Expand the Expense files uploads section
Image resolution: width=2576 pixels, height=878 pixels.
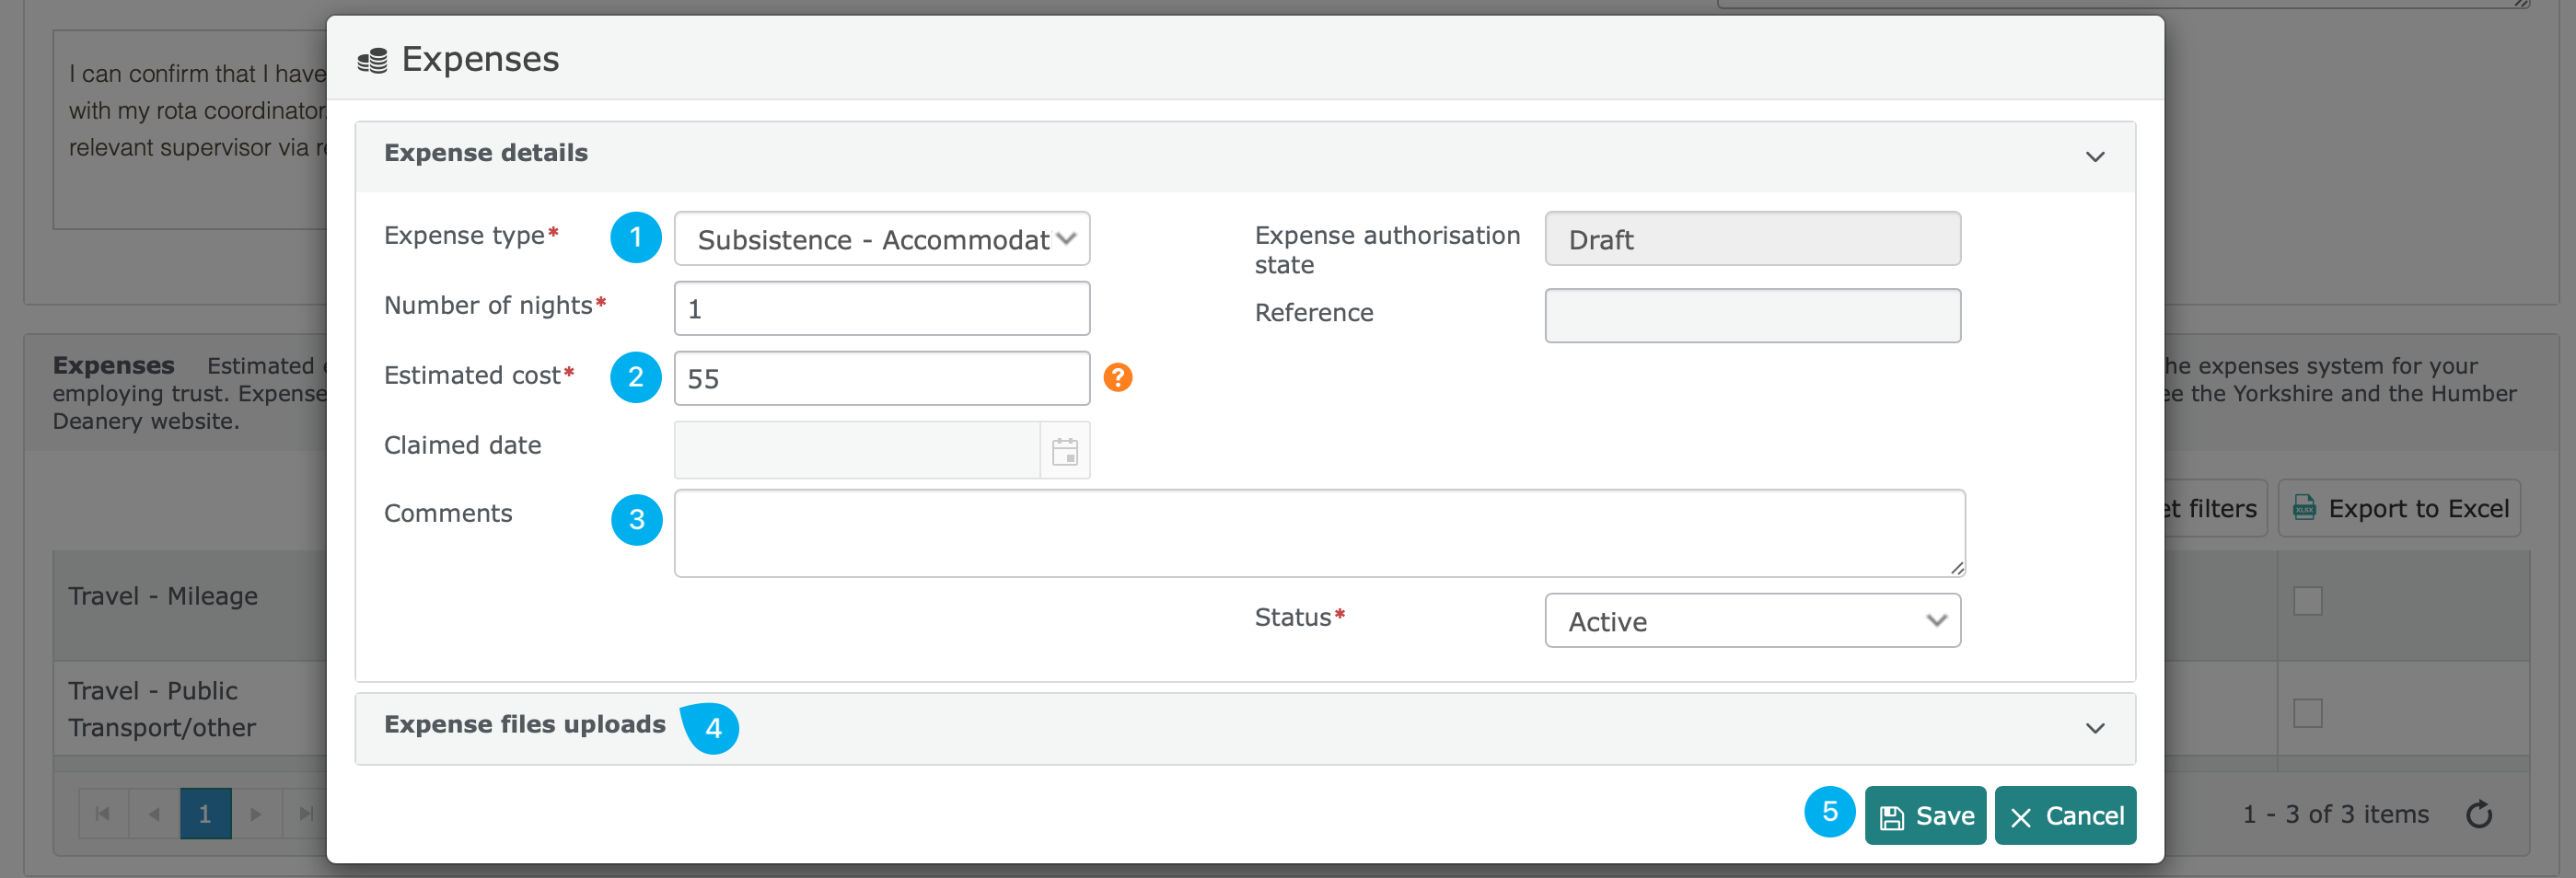click(2094, 728)
